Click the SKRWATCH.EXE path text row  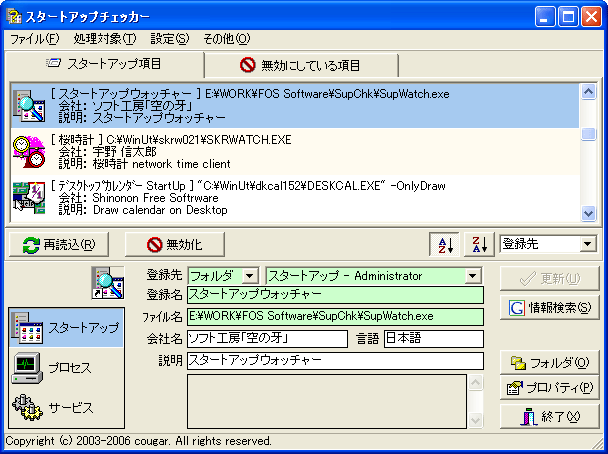[171, 140]
